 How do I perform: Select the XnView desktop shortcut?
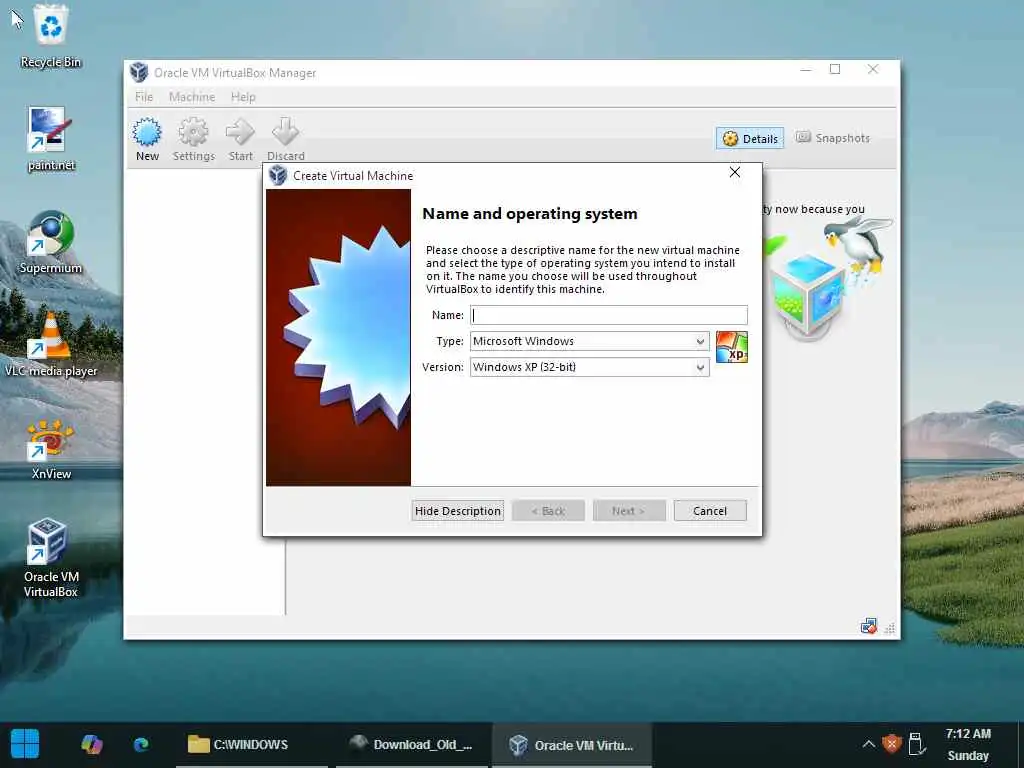[x=50, y=449]
